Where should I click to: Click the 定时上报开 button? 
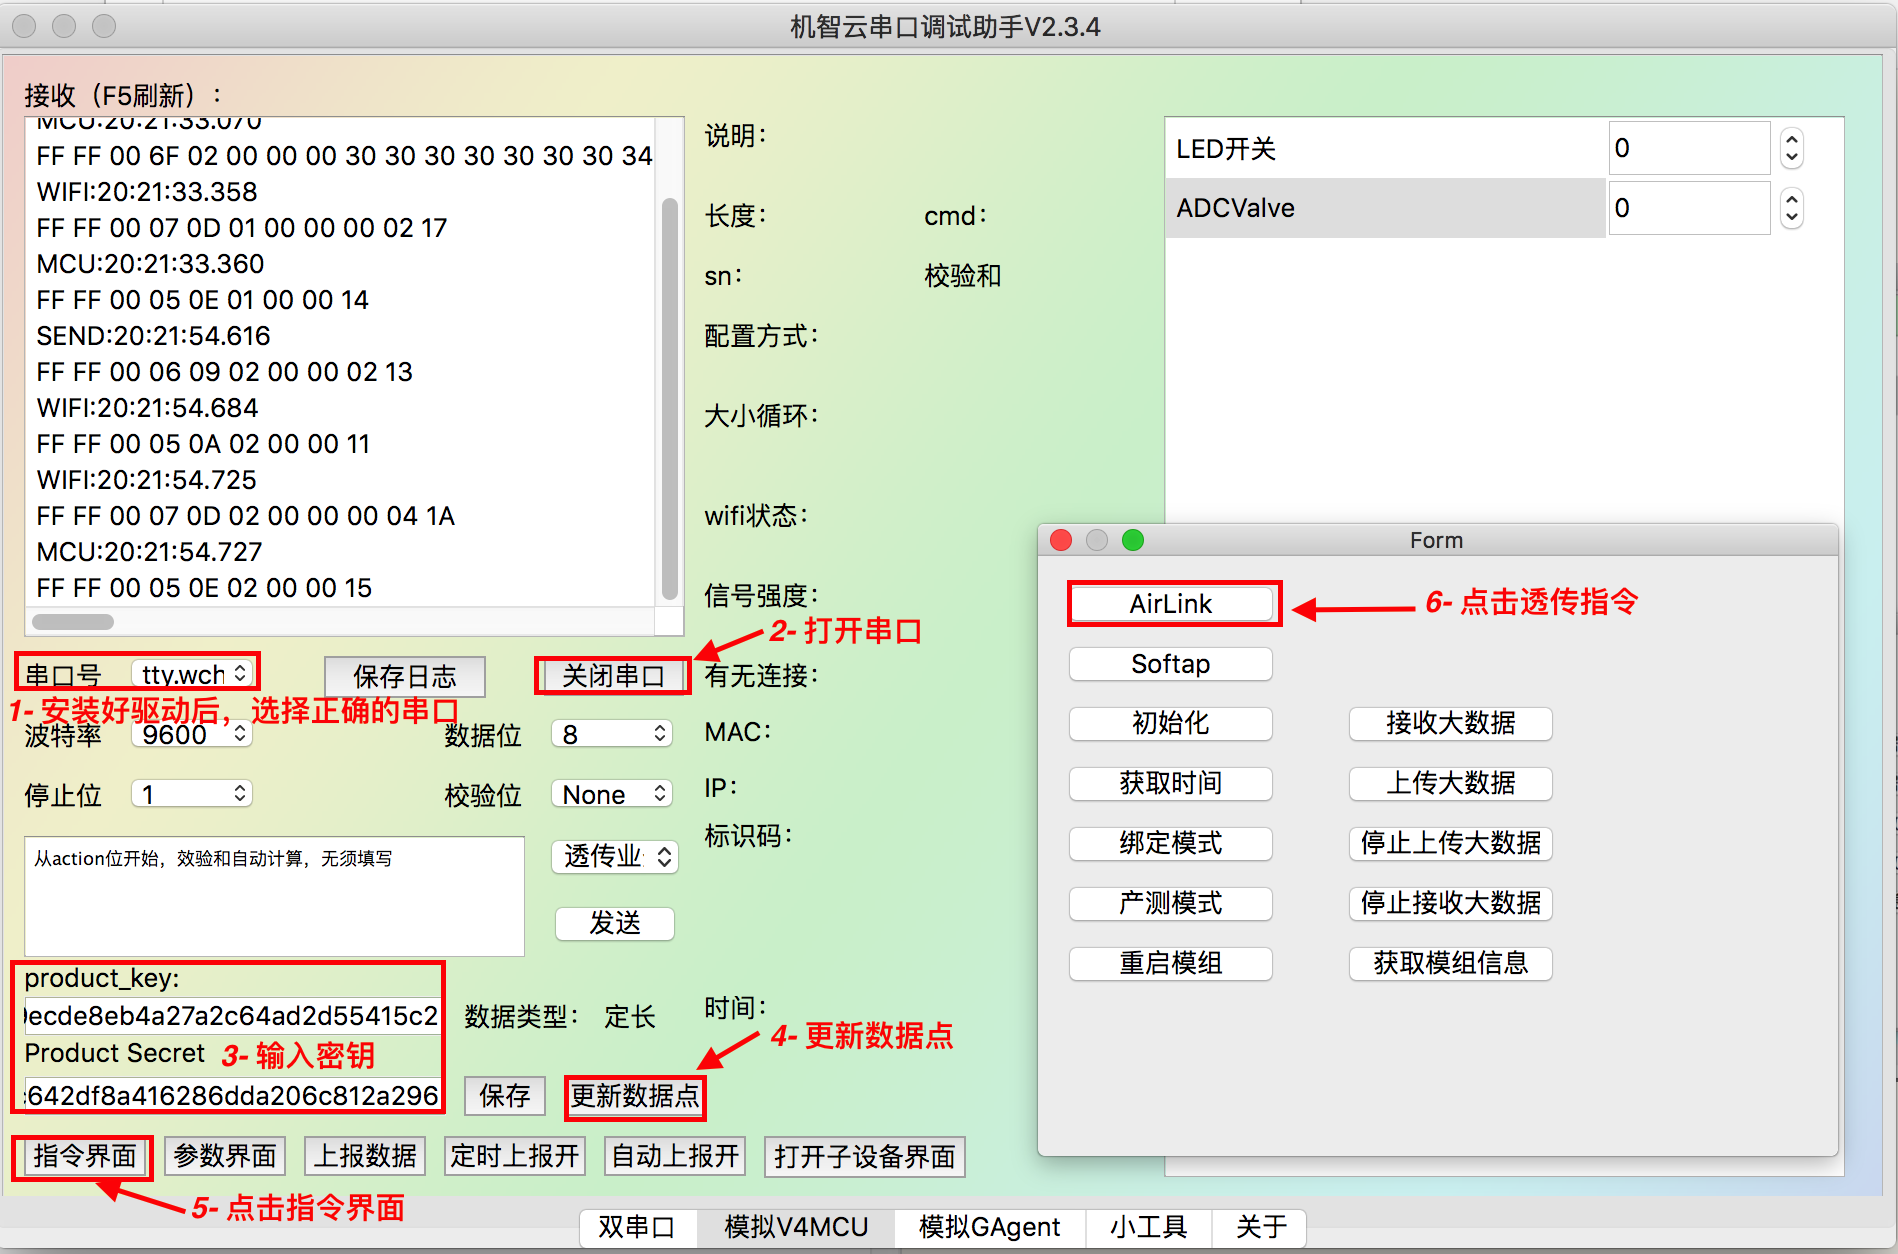(514, 1156)
